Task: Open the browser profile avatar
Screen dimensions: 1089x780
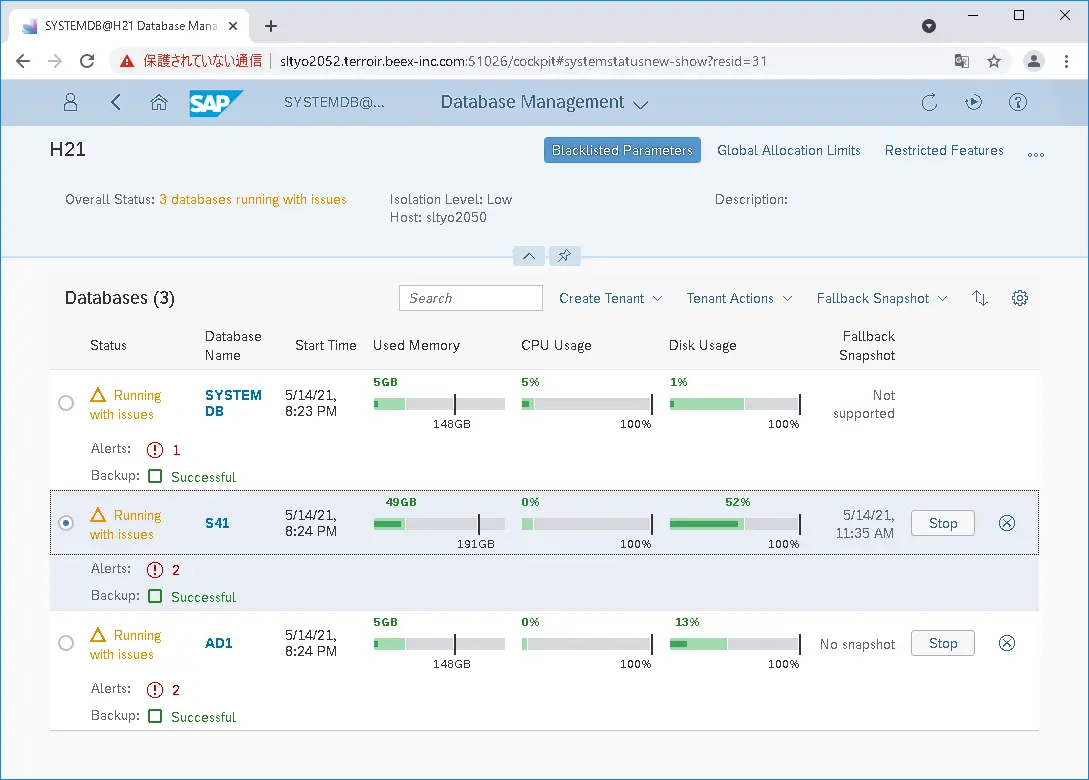Action: (x=1033, y=61)
